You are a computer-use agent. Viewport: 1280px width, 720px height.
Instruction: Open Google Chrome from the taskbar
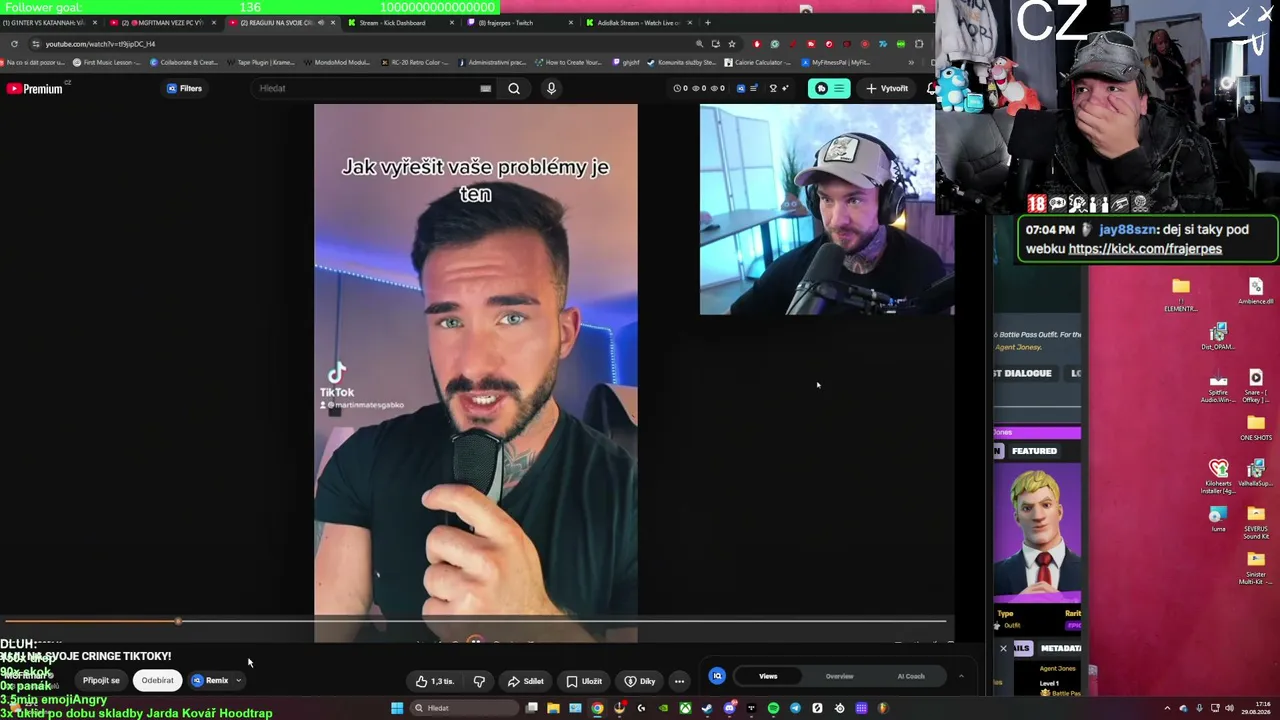pos(597,708)
